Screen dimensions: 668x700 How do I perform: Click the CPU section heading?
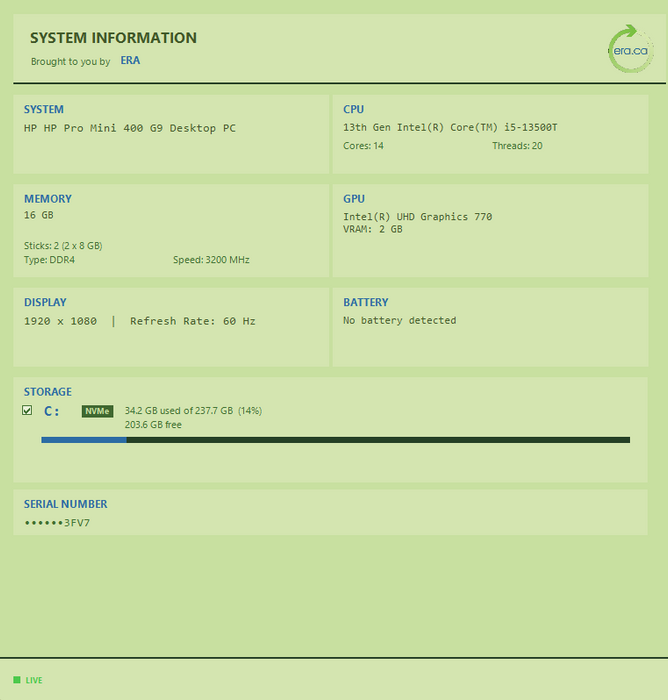tap(353, 109)
